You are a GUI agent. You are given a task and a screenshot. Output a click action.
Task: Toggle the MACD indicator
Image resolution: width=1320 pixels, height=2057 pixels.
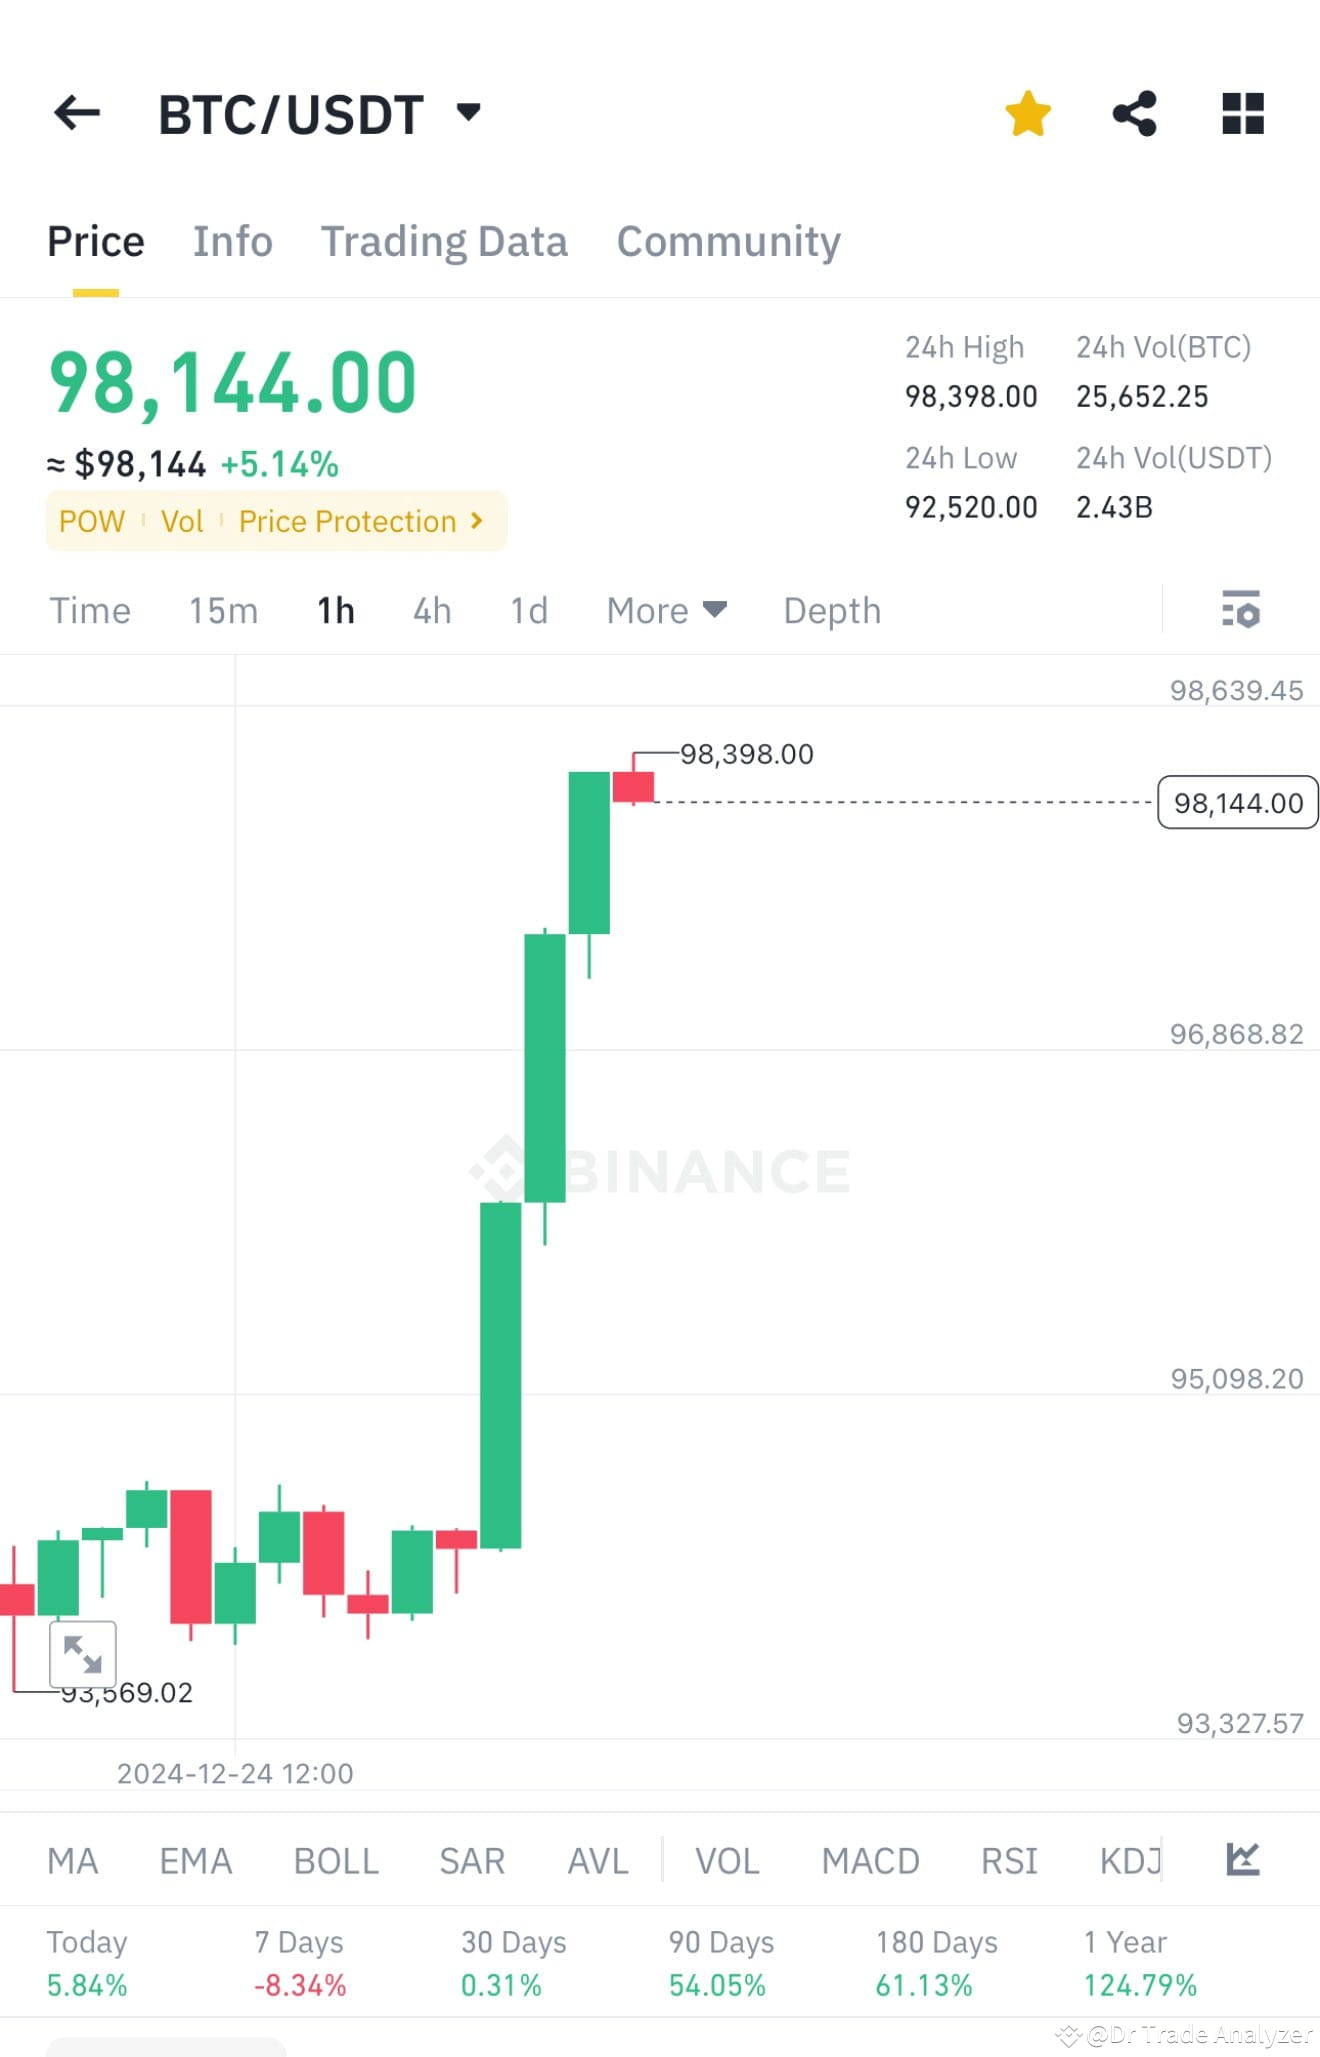pos(870,1861)
